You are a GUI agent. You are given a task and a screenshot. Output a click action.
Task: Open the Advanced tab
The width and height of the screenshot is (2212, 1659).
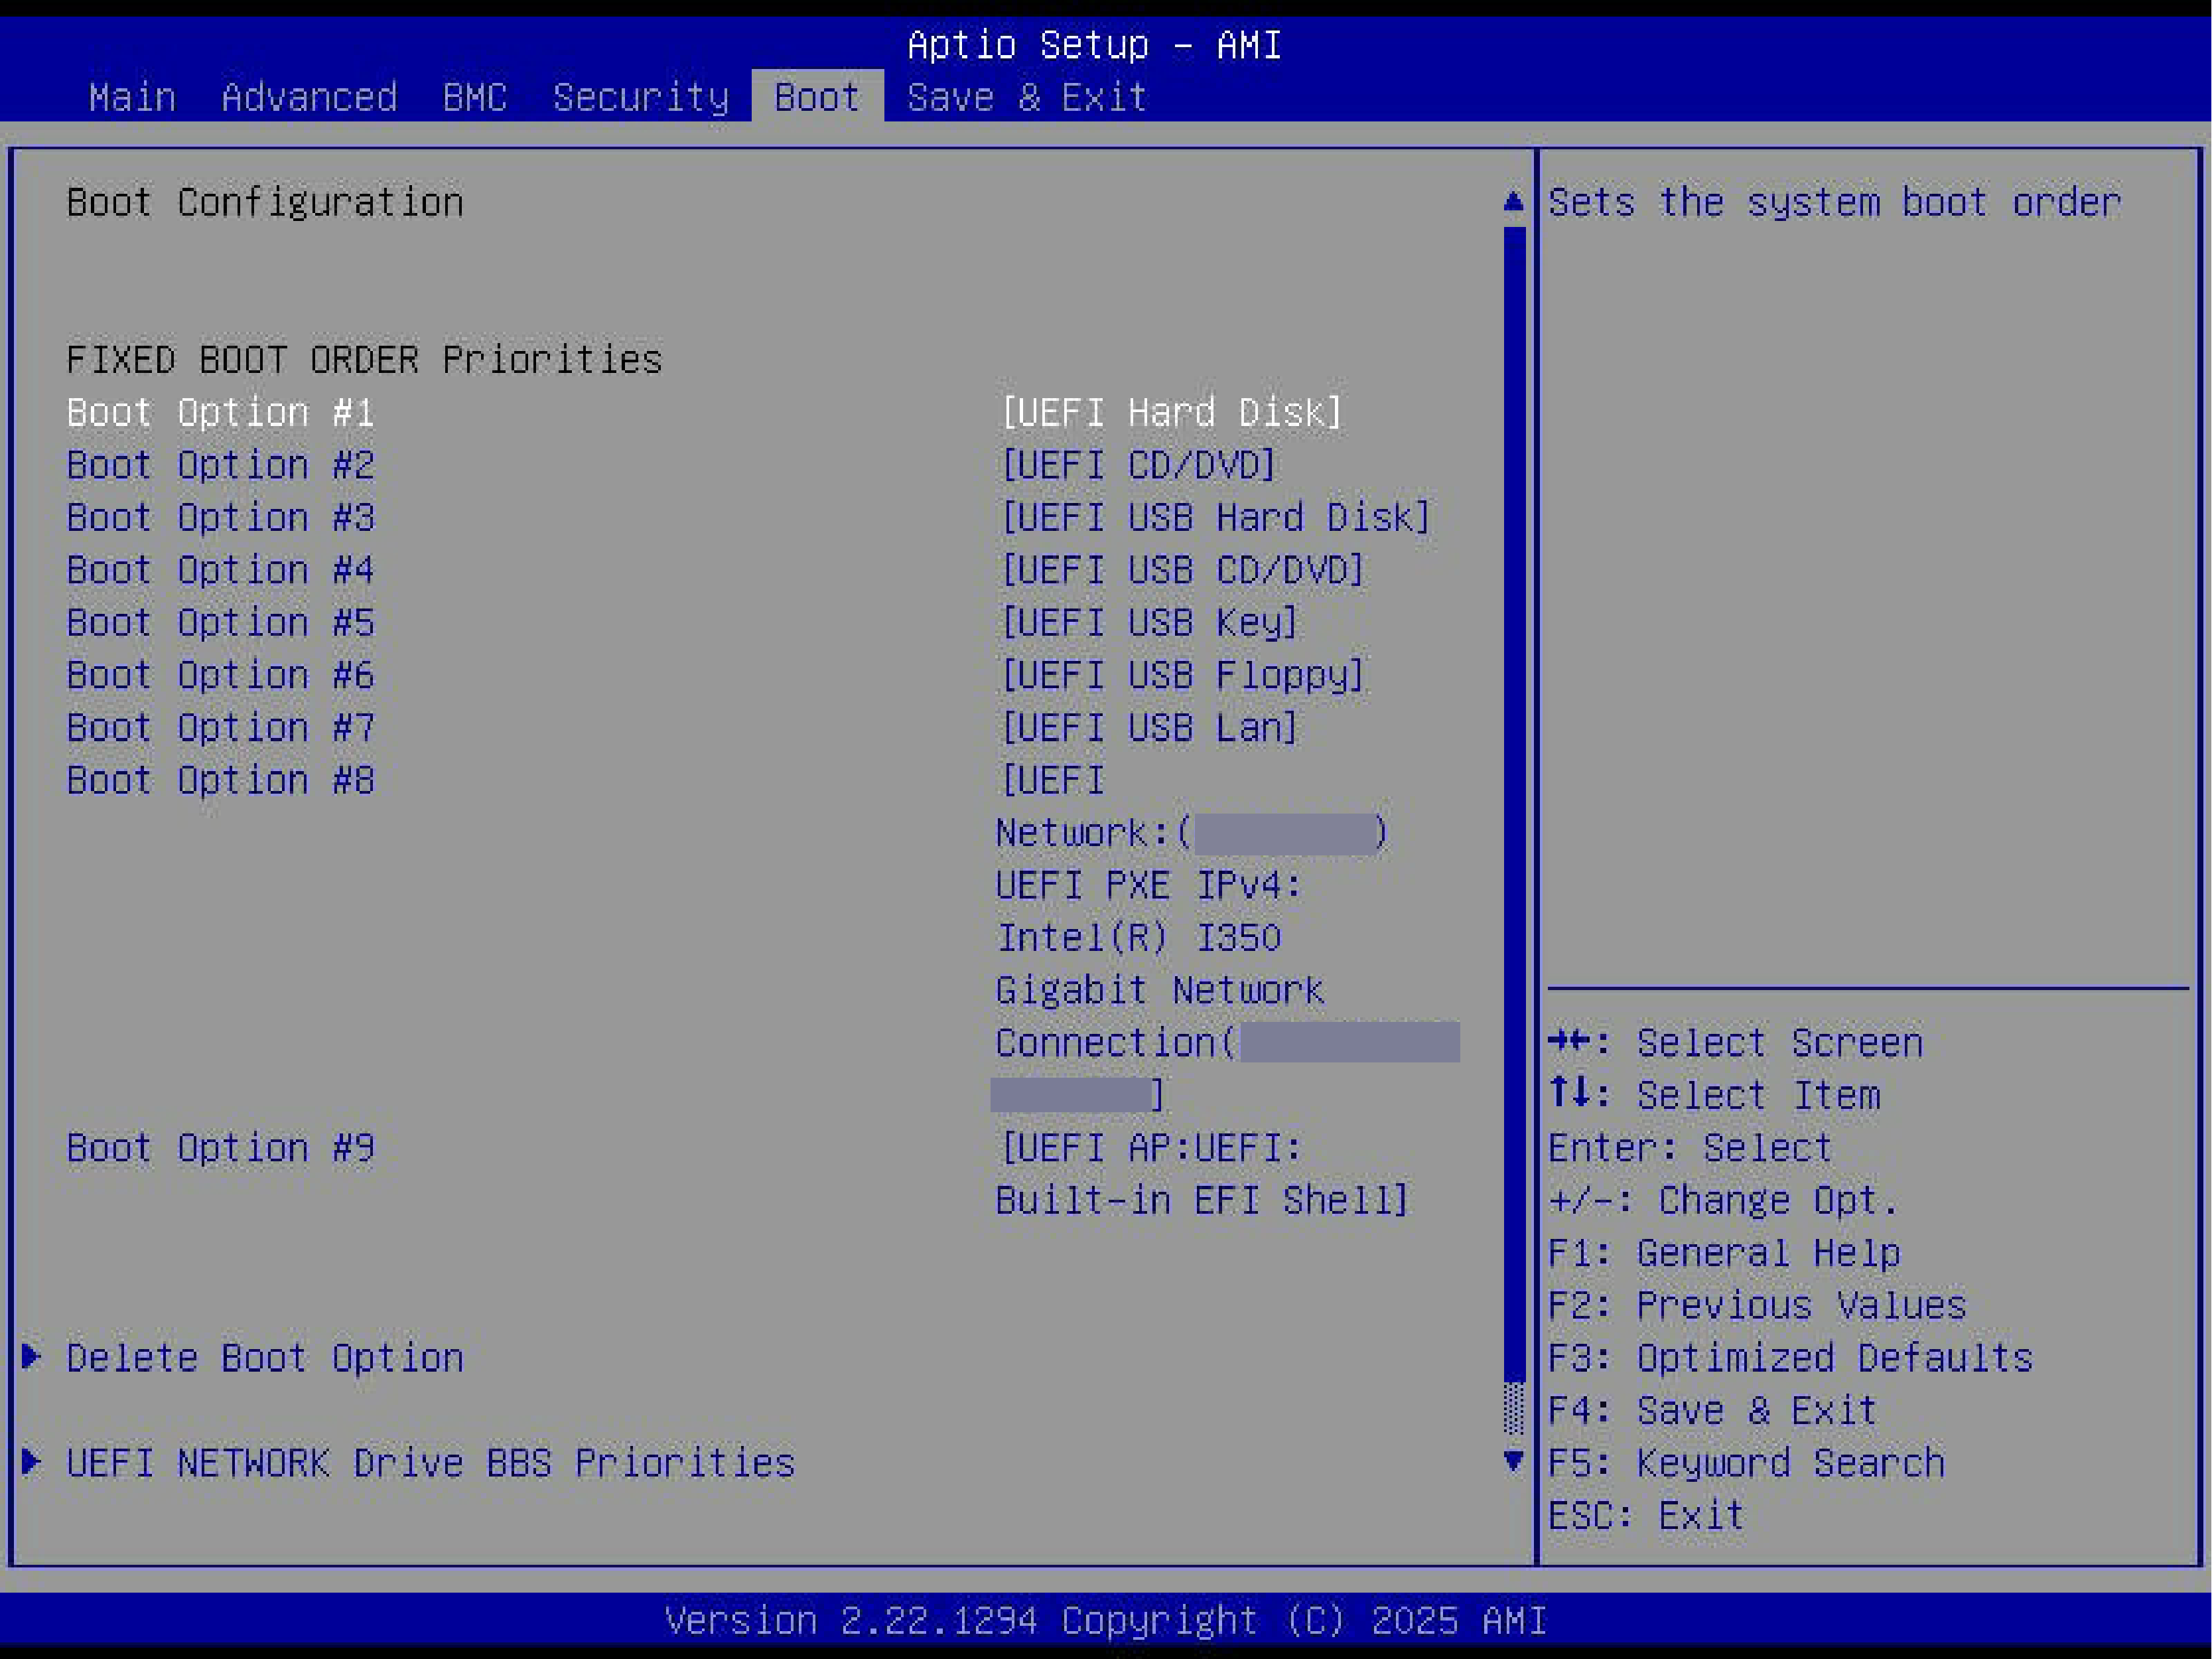tap(309, 97)
